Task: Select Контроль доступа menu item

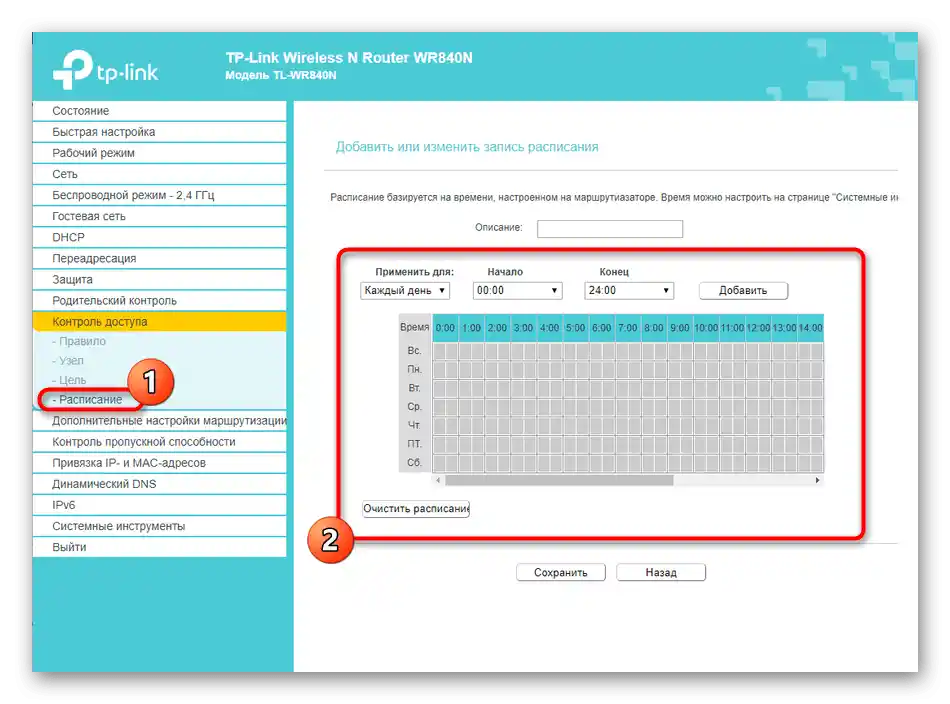Action: coord(159,322)
